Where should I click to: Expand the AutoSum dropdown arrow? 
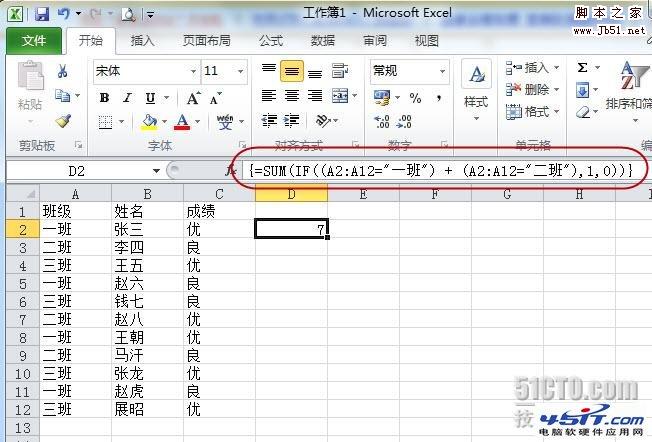[598, 67]
